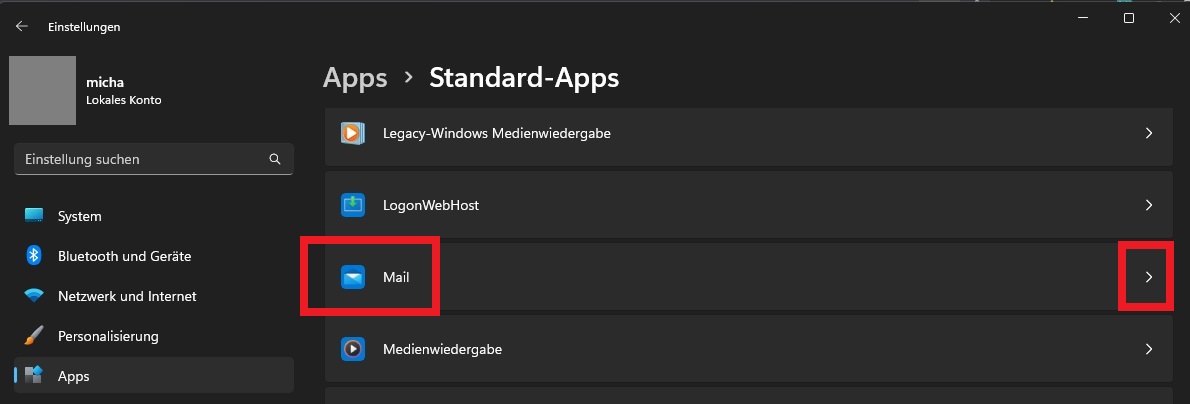Expand the Medienwiedergabe entry chevron

coord(1149,350)
